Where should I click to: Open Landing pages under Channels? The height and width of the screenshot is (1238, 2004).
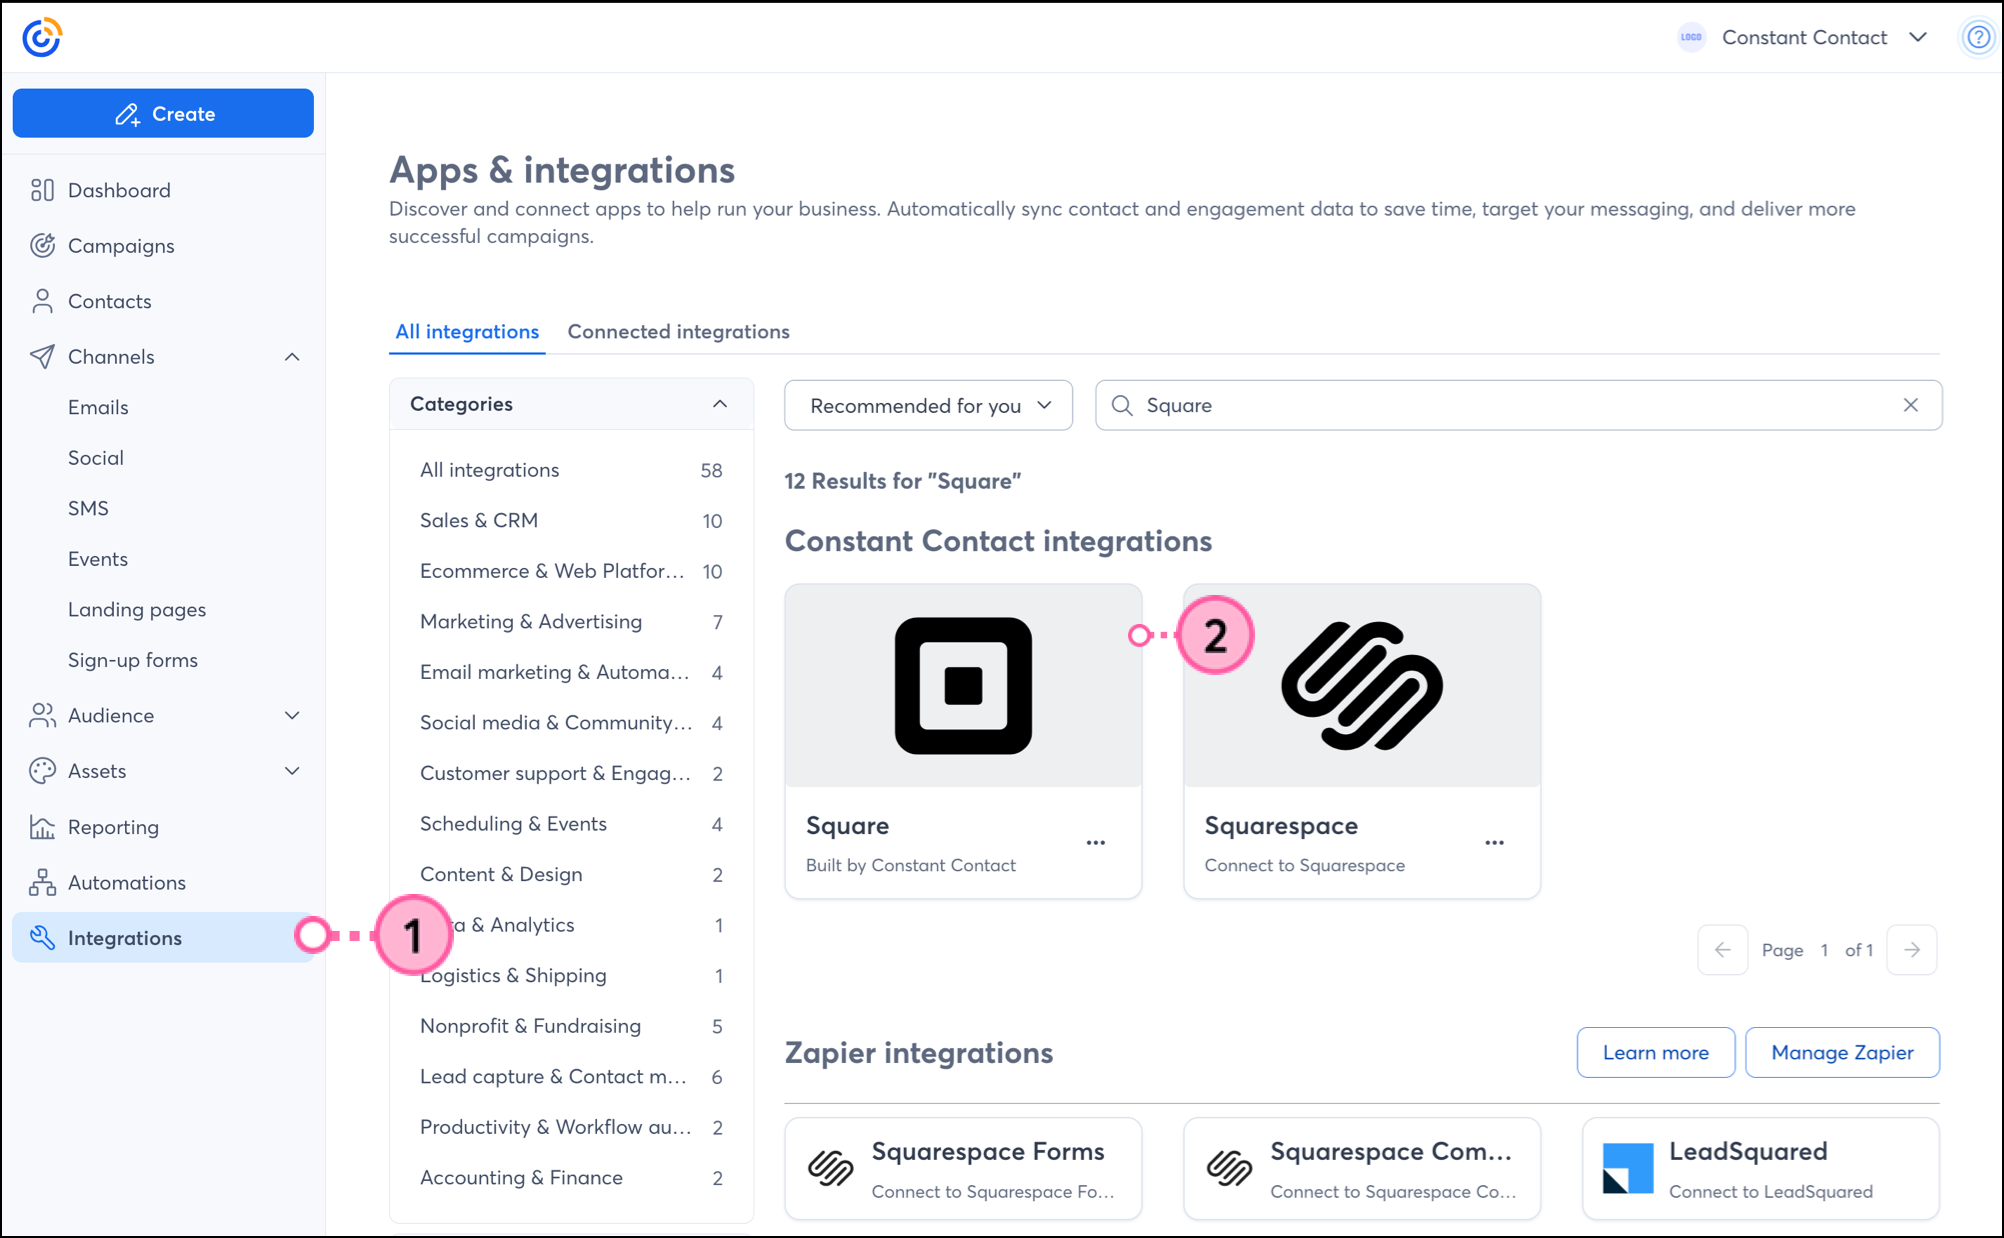tap(137, 609)
